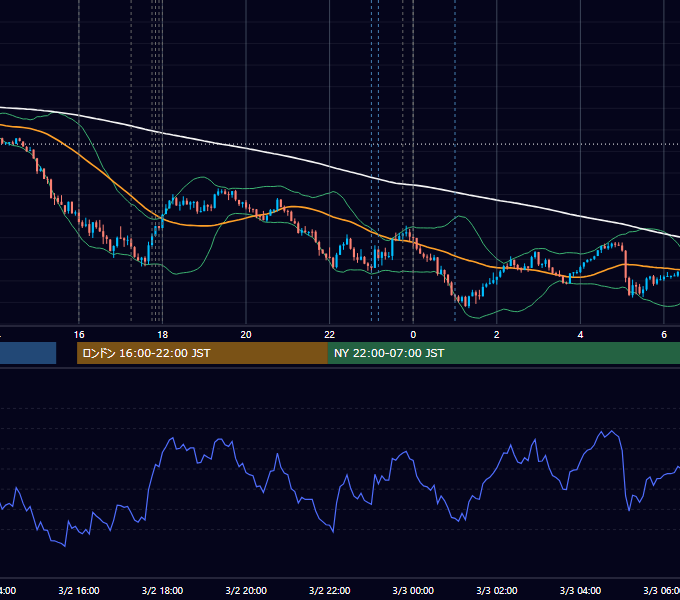Click the "3/2 22:00" time label
Screen dimensions: 680x600
click(330, 590)
